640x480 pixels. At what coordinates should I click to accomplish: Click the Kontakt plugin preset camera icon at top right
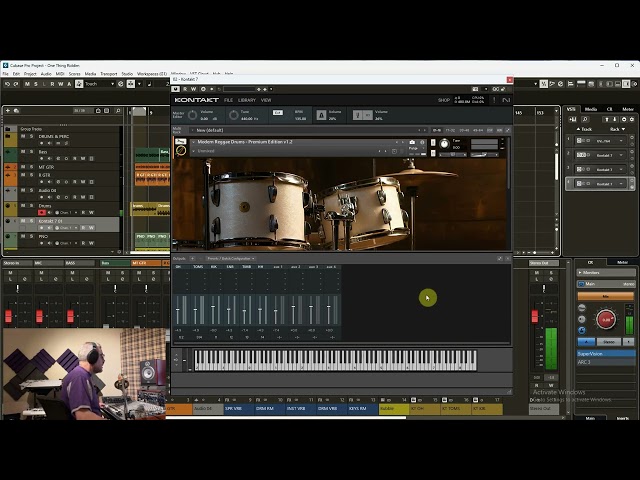tap(475, 89)
